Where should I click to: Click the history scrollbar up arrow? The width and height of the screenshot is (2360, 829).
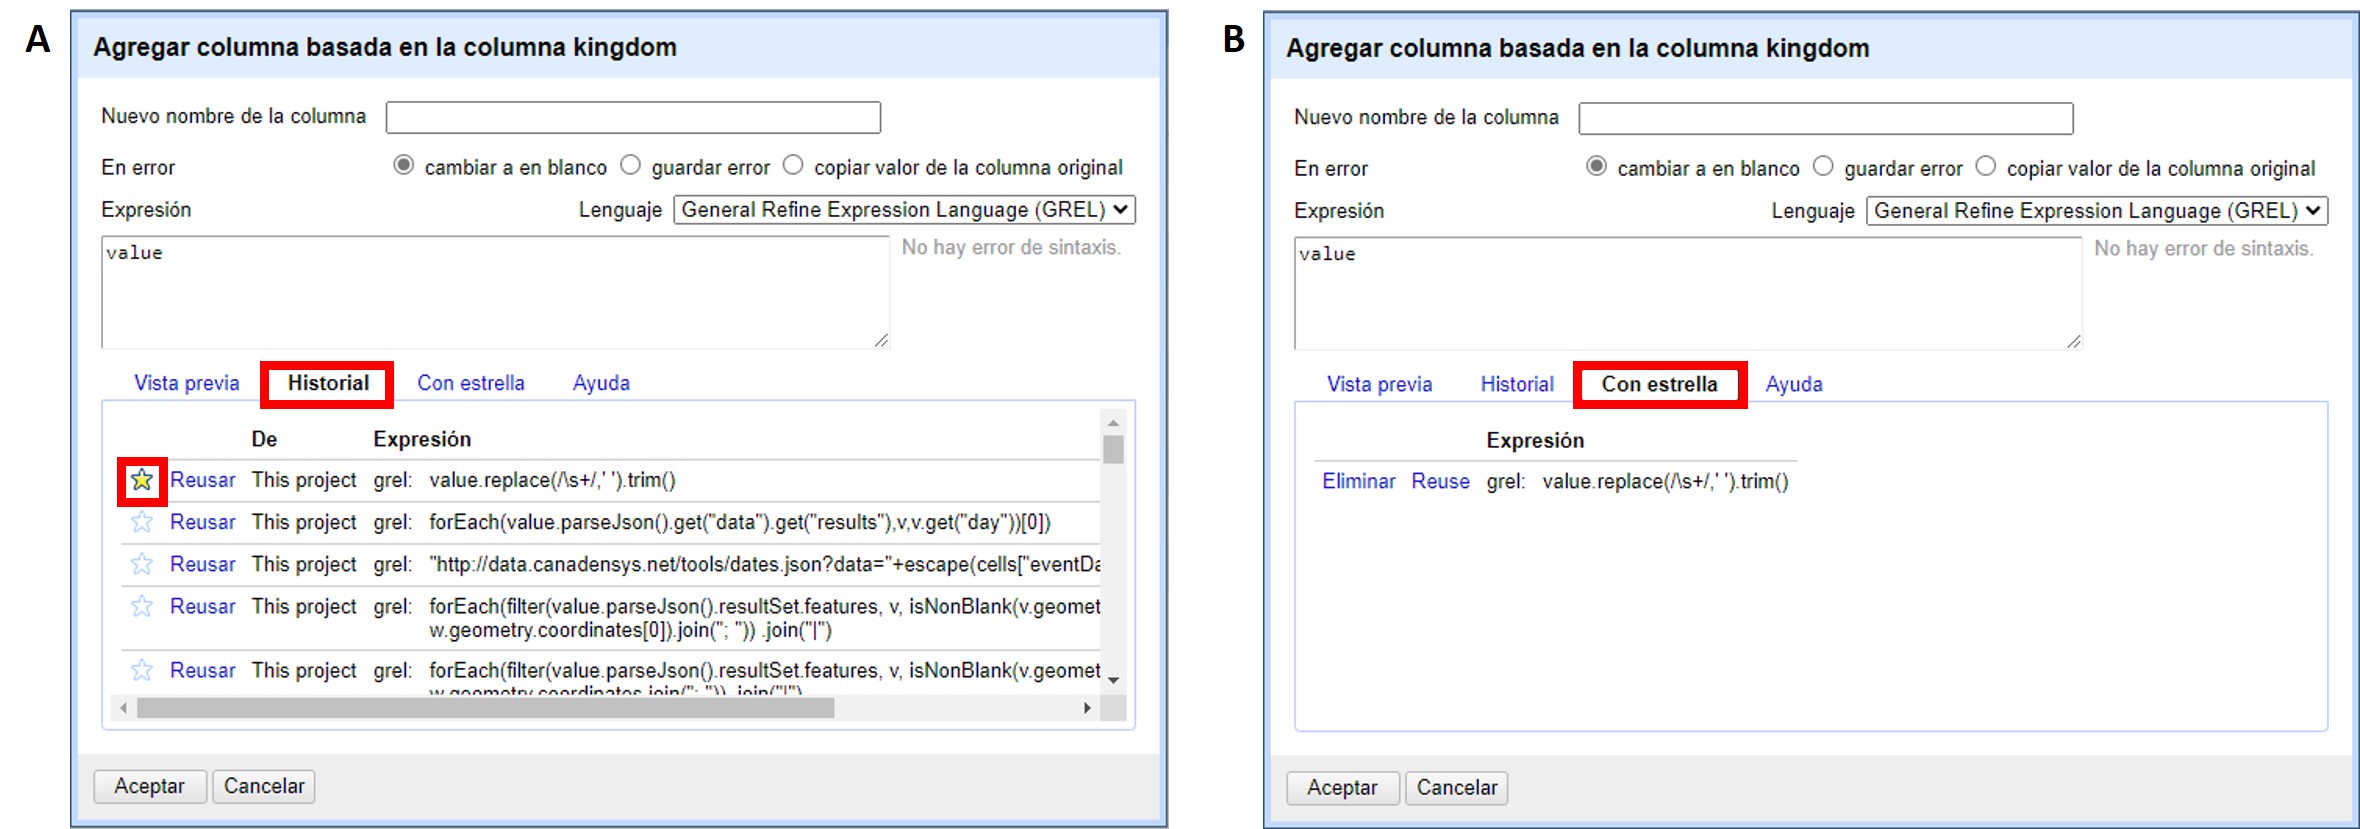click(1113, 423)
